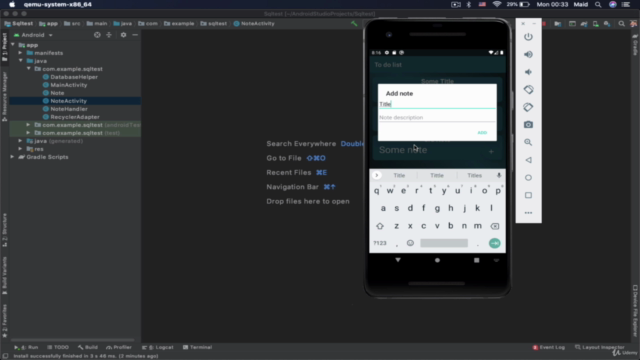Tap the keyboard emoji icon
The width and height of the screenshot is (640, 360).
(x=410, y=243)
